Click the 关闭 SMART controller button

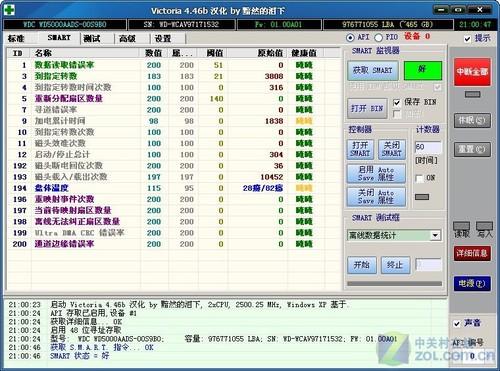tap(392, 149)
